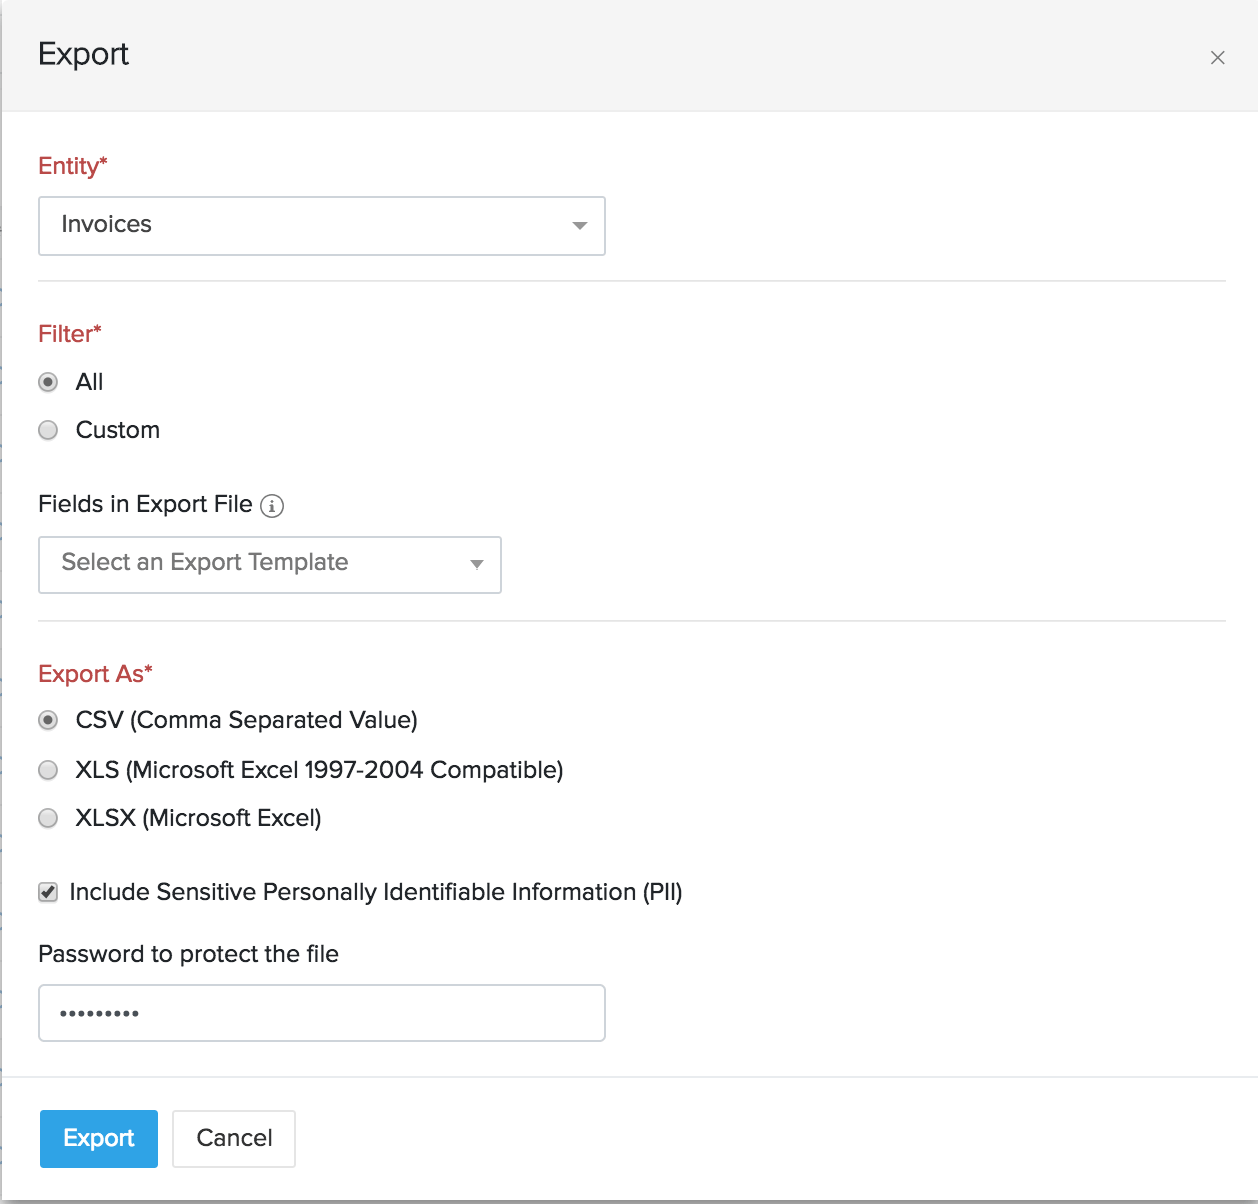The width and height of the screenshot is (1258, 1204).
Task: Open the Entity dropdown arrow
Action: coord(580,226)
